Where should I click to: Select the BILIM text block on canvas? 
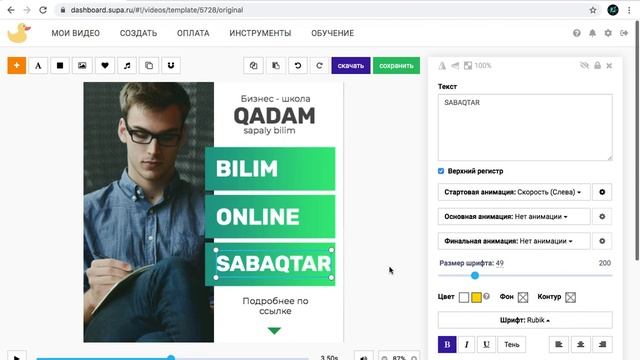pyautogui.click(x=247, y=168)
